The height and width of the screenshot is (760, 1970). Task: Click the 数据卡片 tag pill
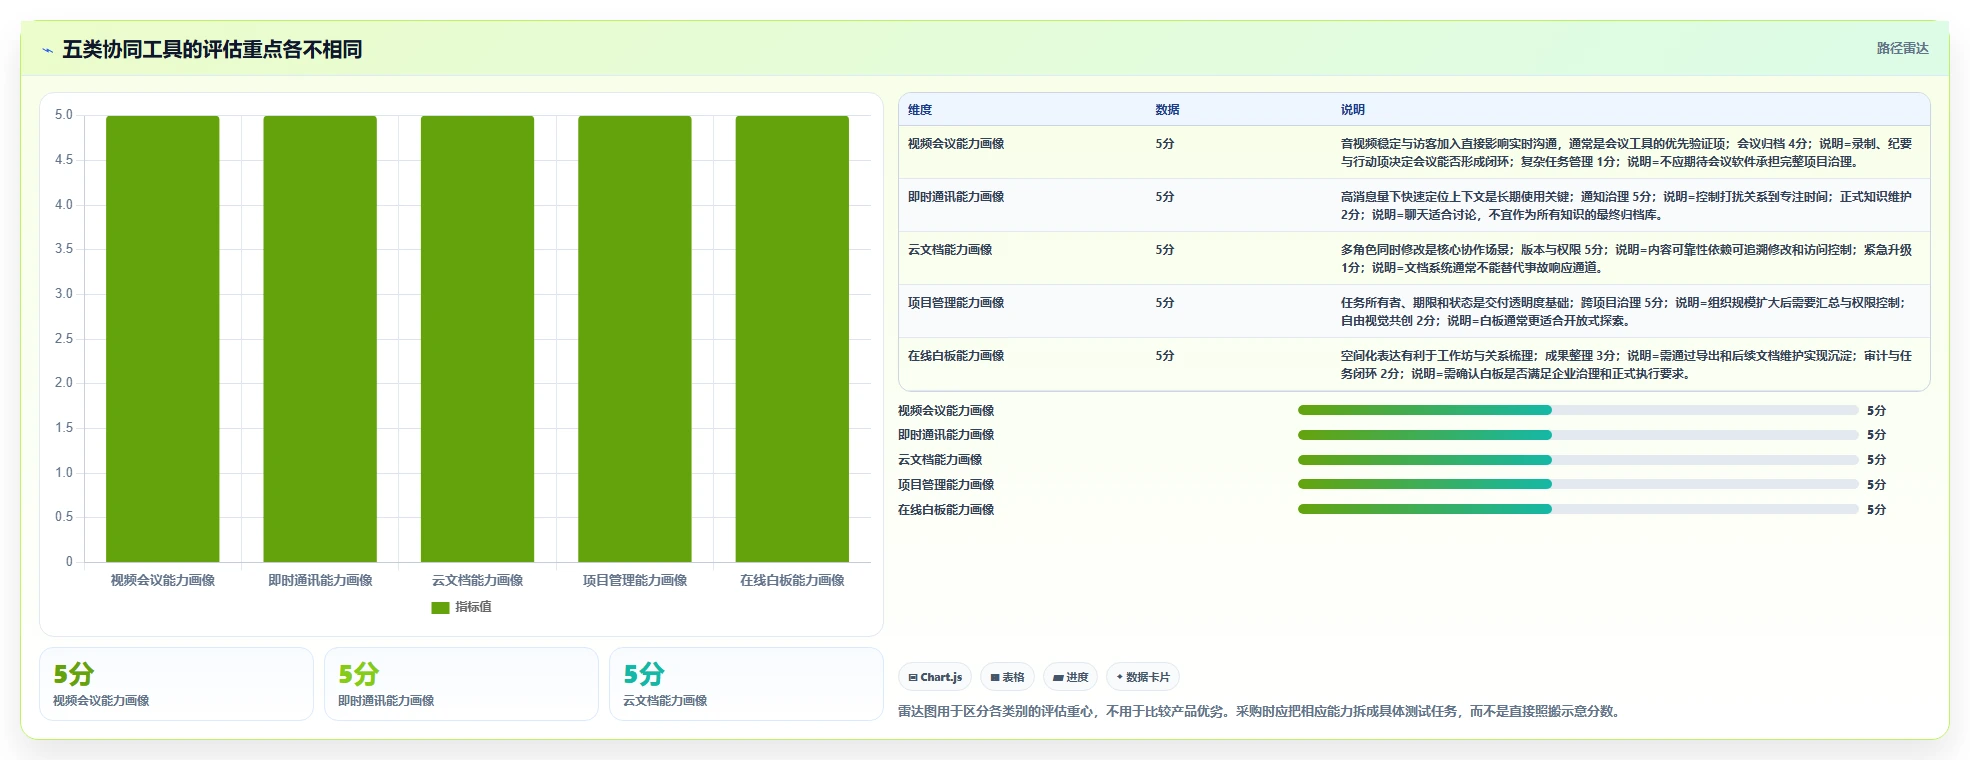(x=1143, y=677)
